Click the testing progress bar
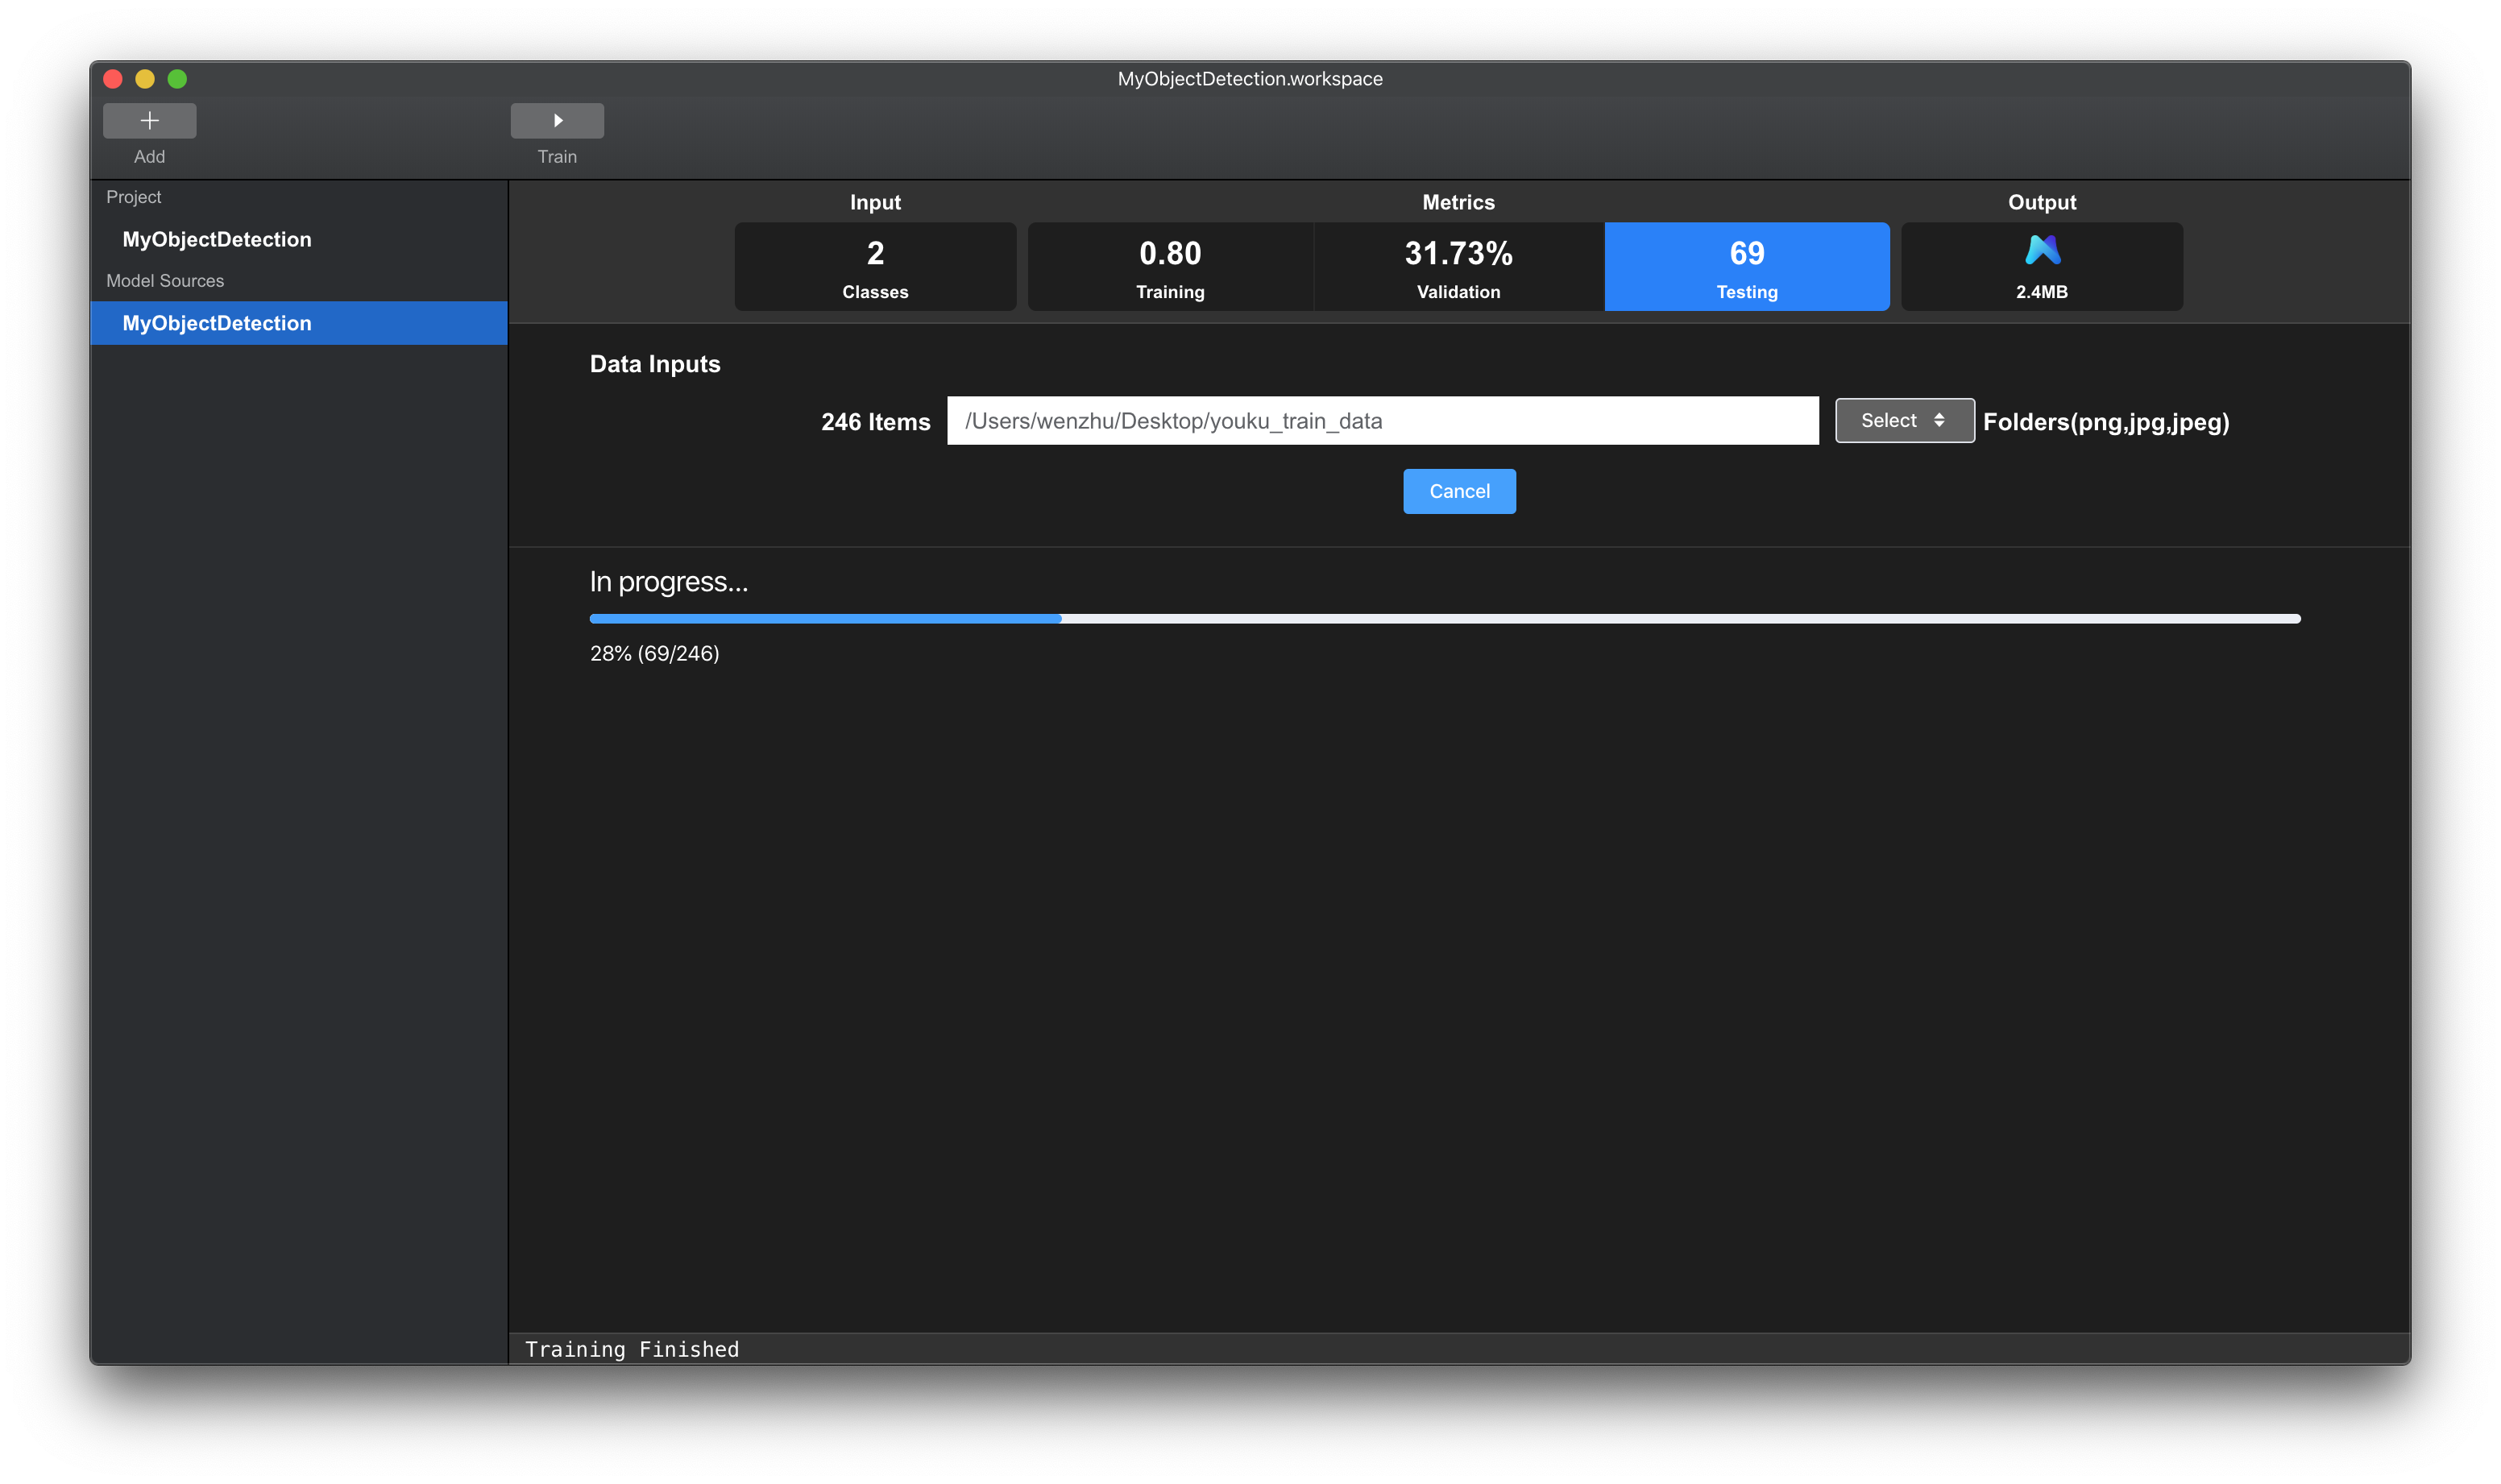Image resolution: width=2501 pixels, height=1484 pixels. [x=1445, y=619]
